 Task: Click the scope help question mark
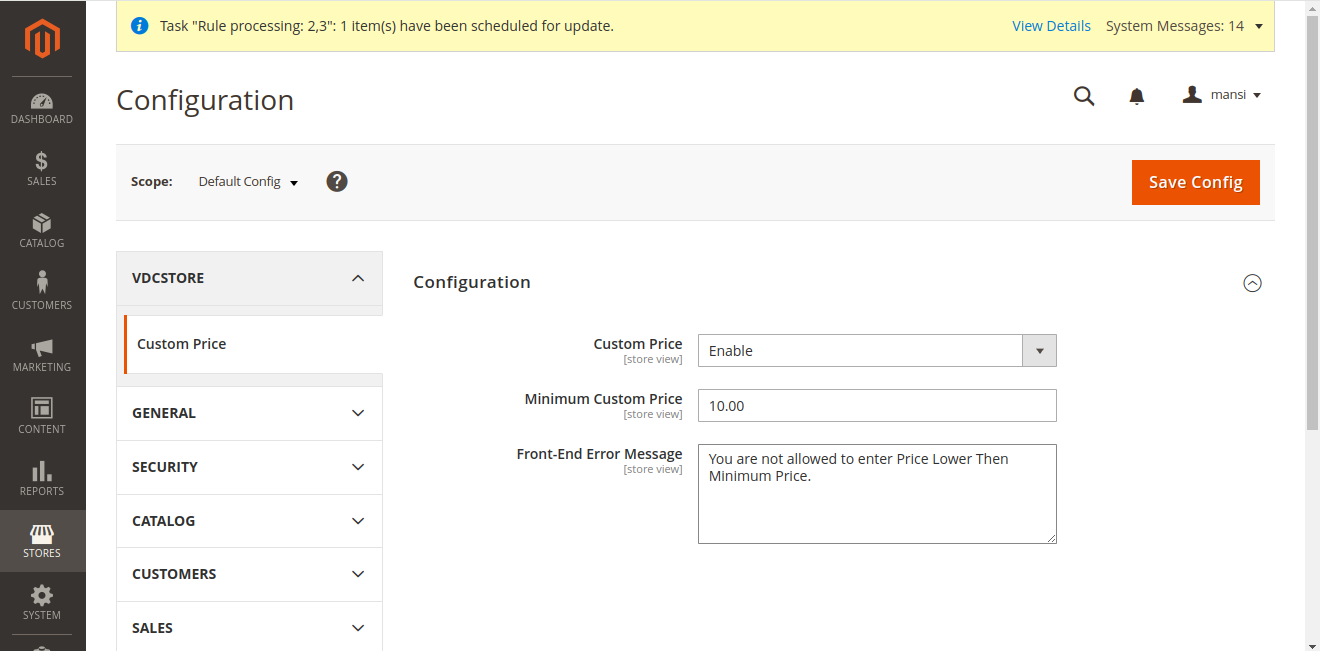(337, 181)
